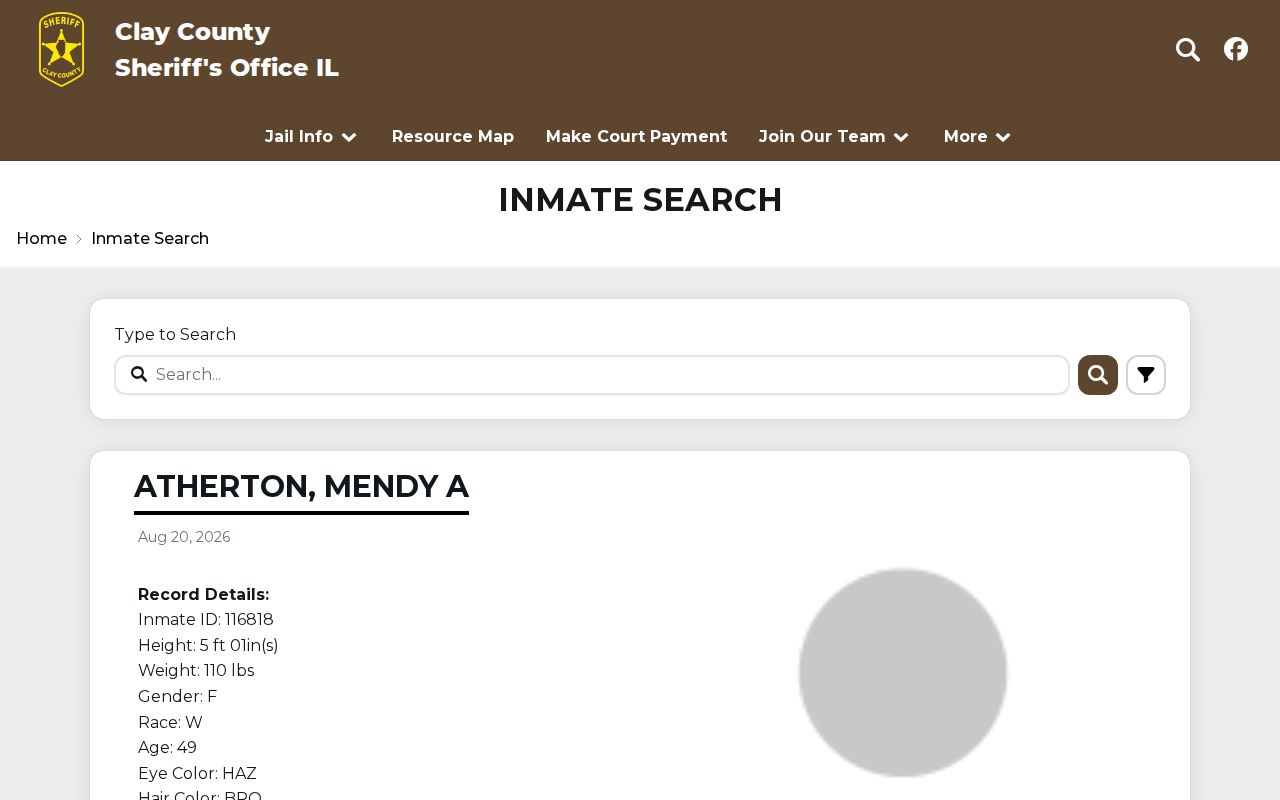Open the Resource Map page
The width and height of the screenshot is (1280, 800).
[453, 137]
